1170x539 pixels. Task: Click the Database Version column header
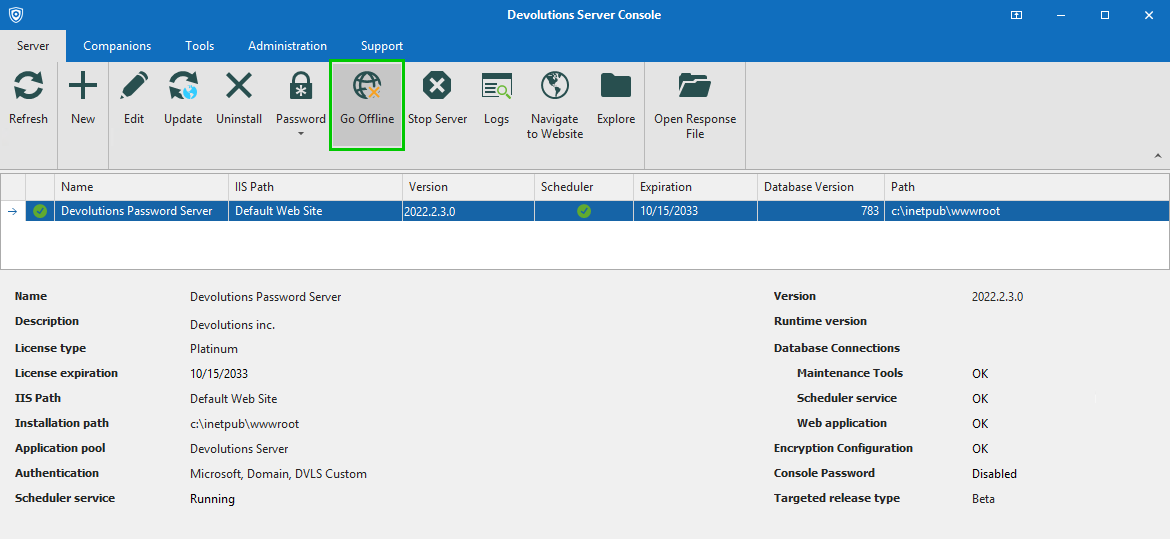tap(809, 187)
